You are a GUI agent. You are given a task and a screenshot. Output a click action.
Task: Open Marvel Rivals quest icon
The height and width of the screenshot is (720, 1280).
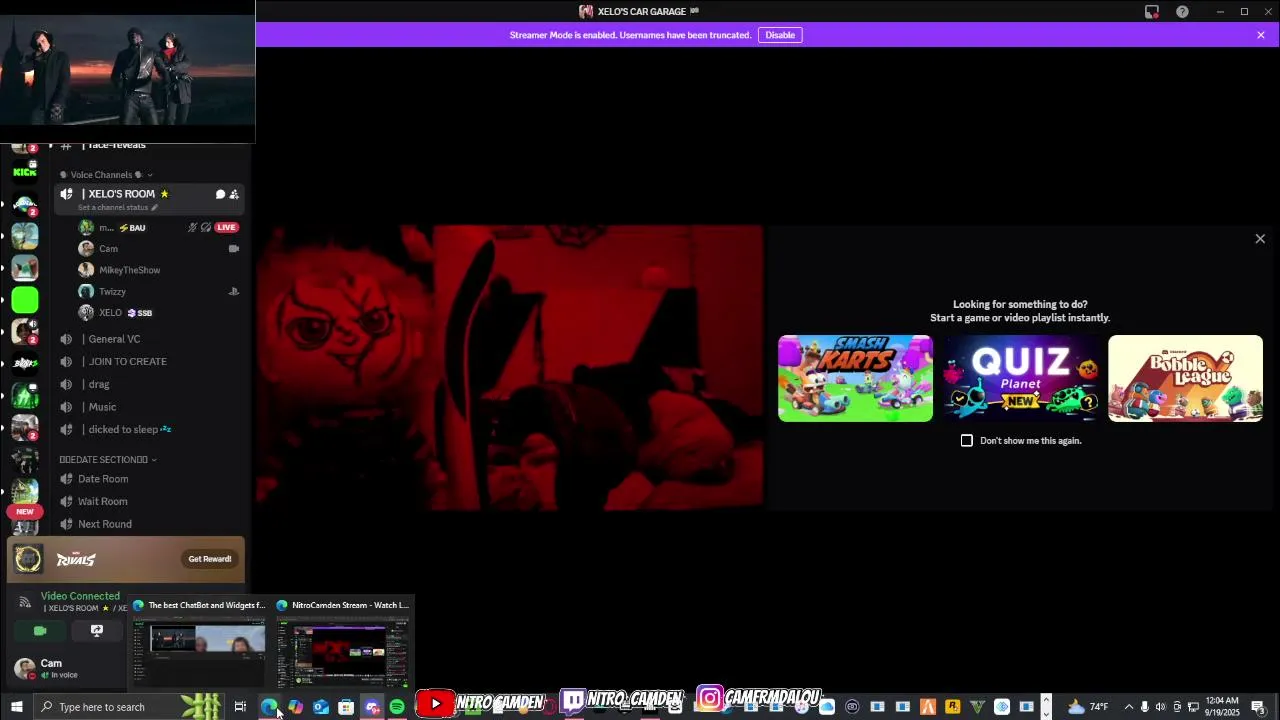28,559
